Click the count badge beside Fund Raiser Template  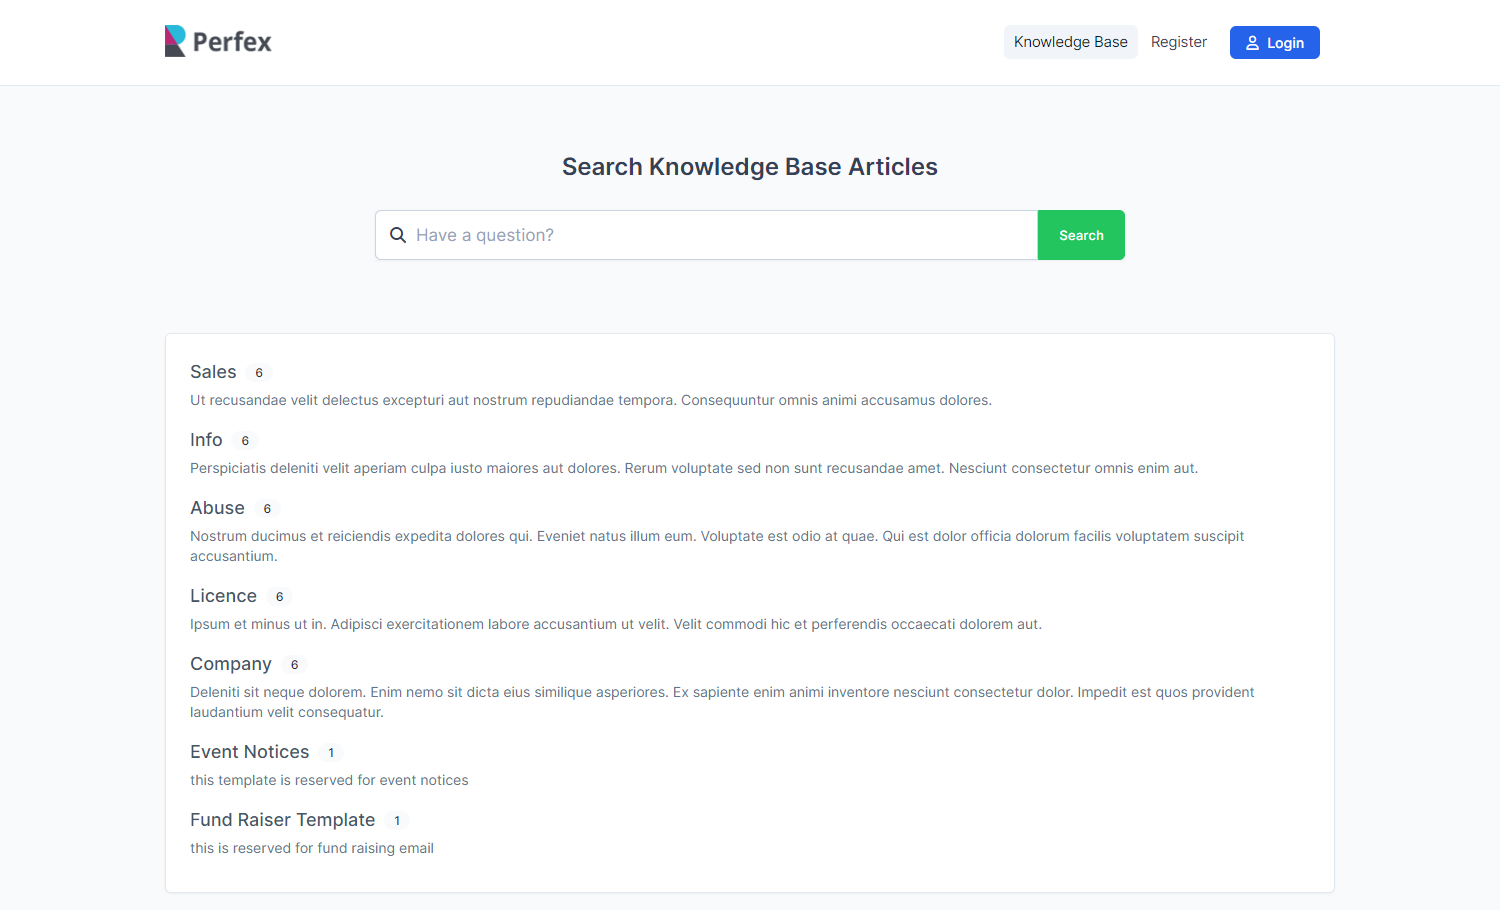point(397,821)
